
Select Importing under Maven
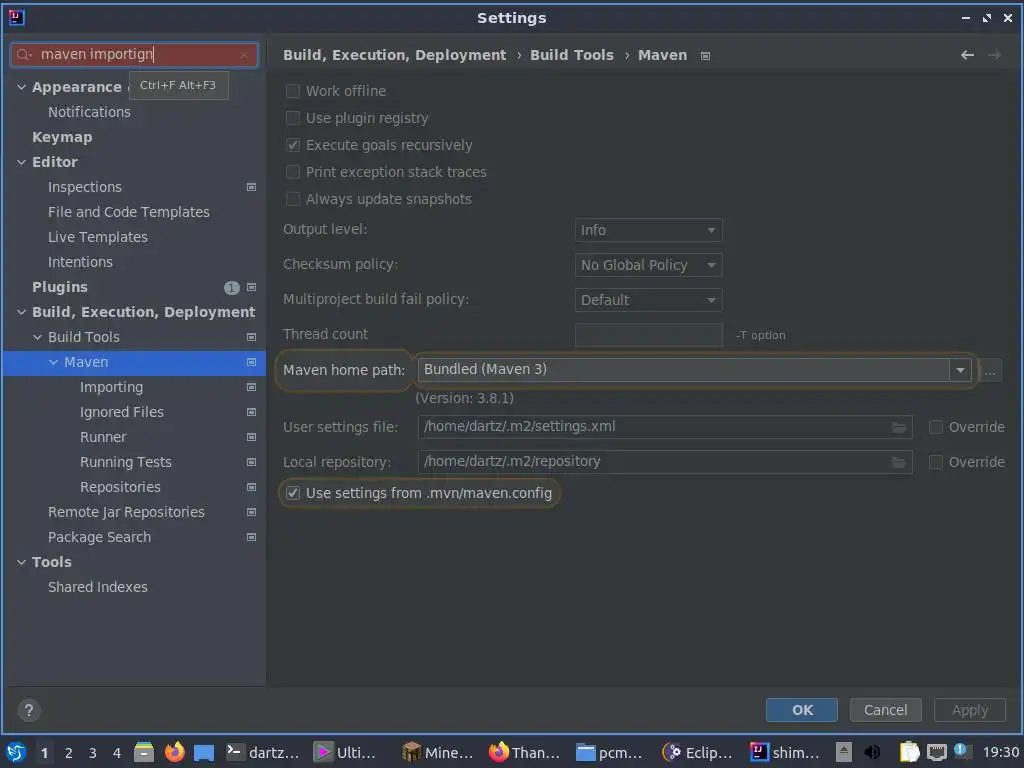tap(112, 387)
